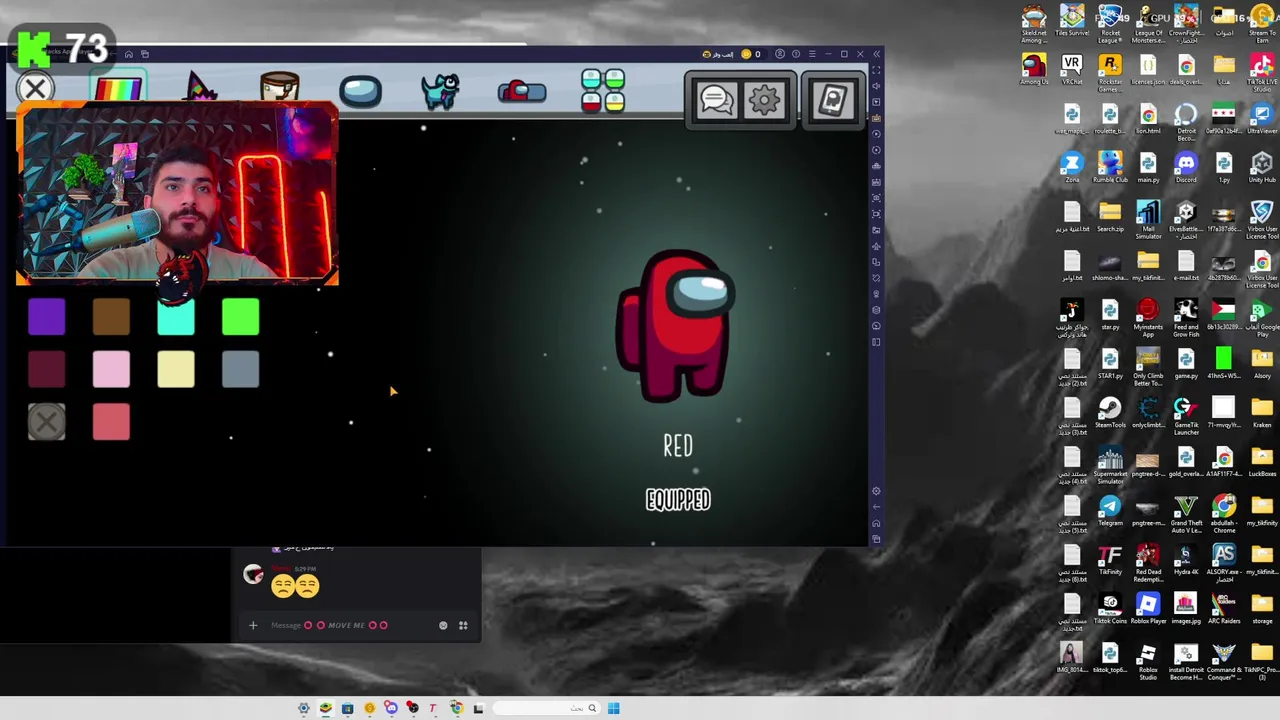This screenshot has height=720, width=1280.
Task: Open Among Us settings gear
Action: tap(765, 100)
